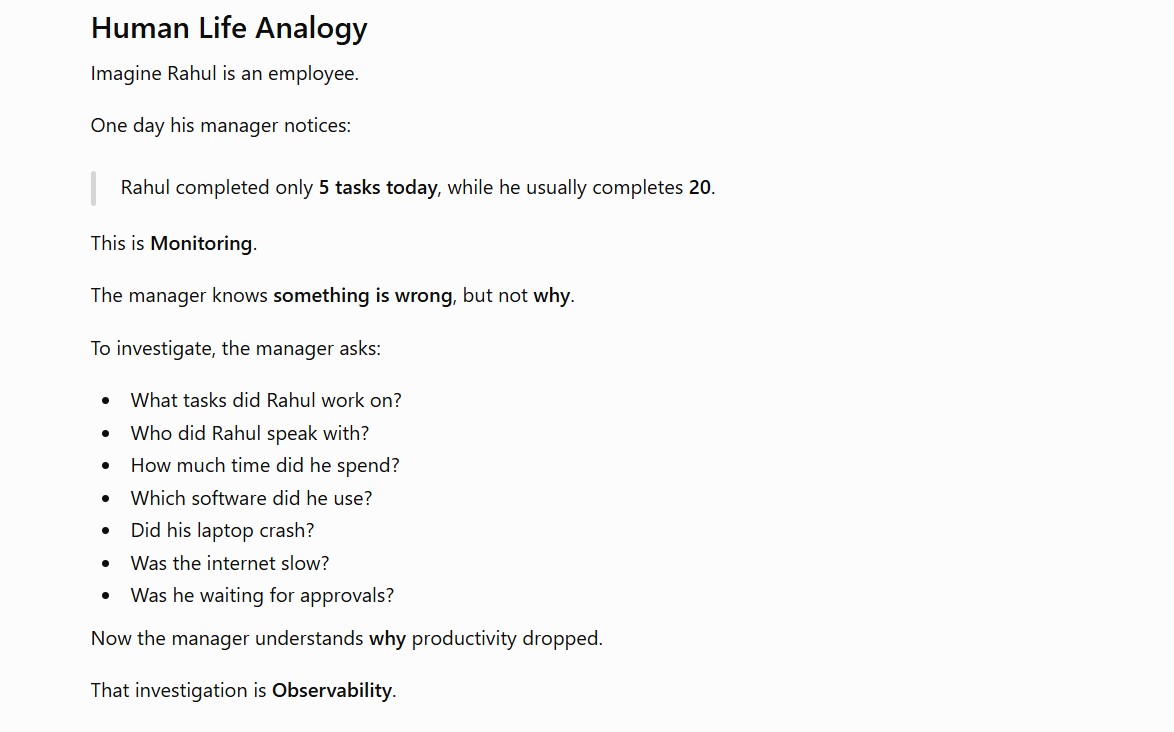The height and width of the screenshot is (732, 1174).
Task: Click the bold 'why' after 'but not'
Action: (552, 296)
